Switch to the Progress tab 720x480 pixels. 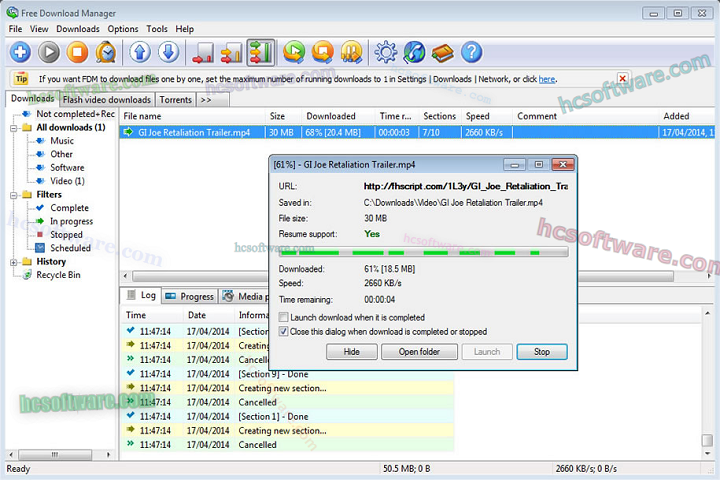190,297
